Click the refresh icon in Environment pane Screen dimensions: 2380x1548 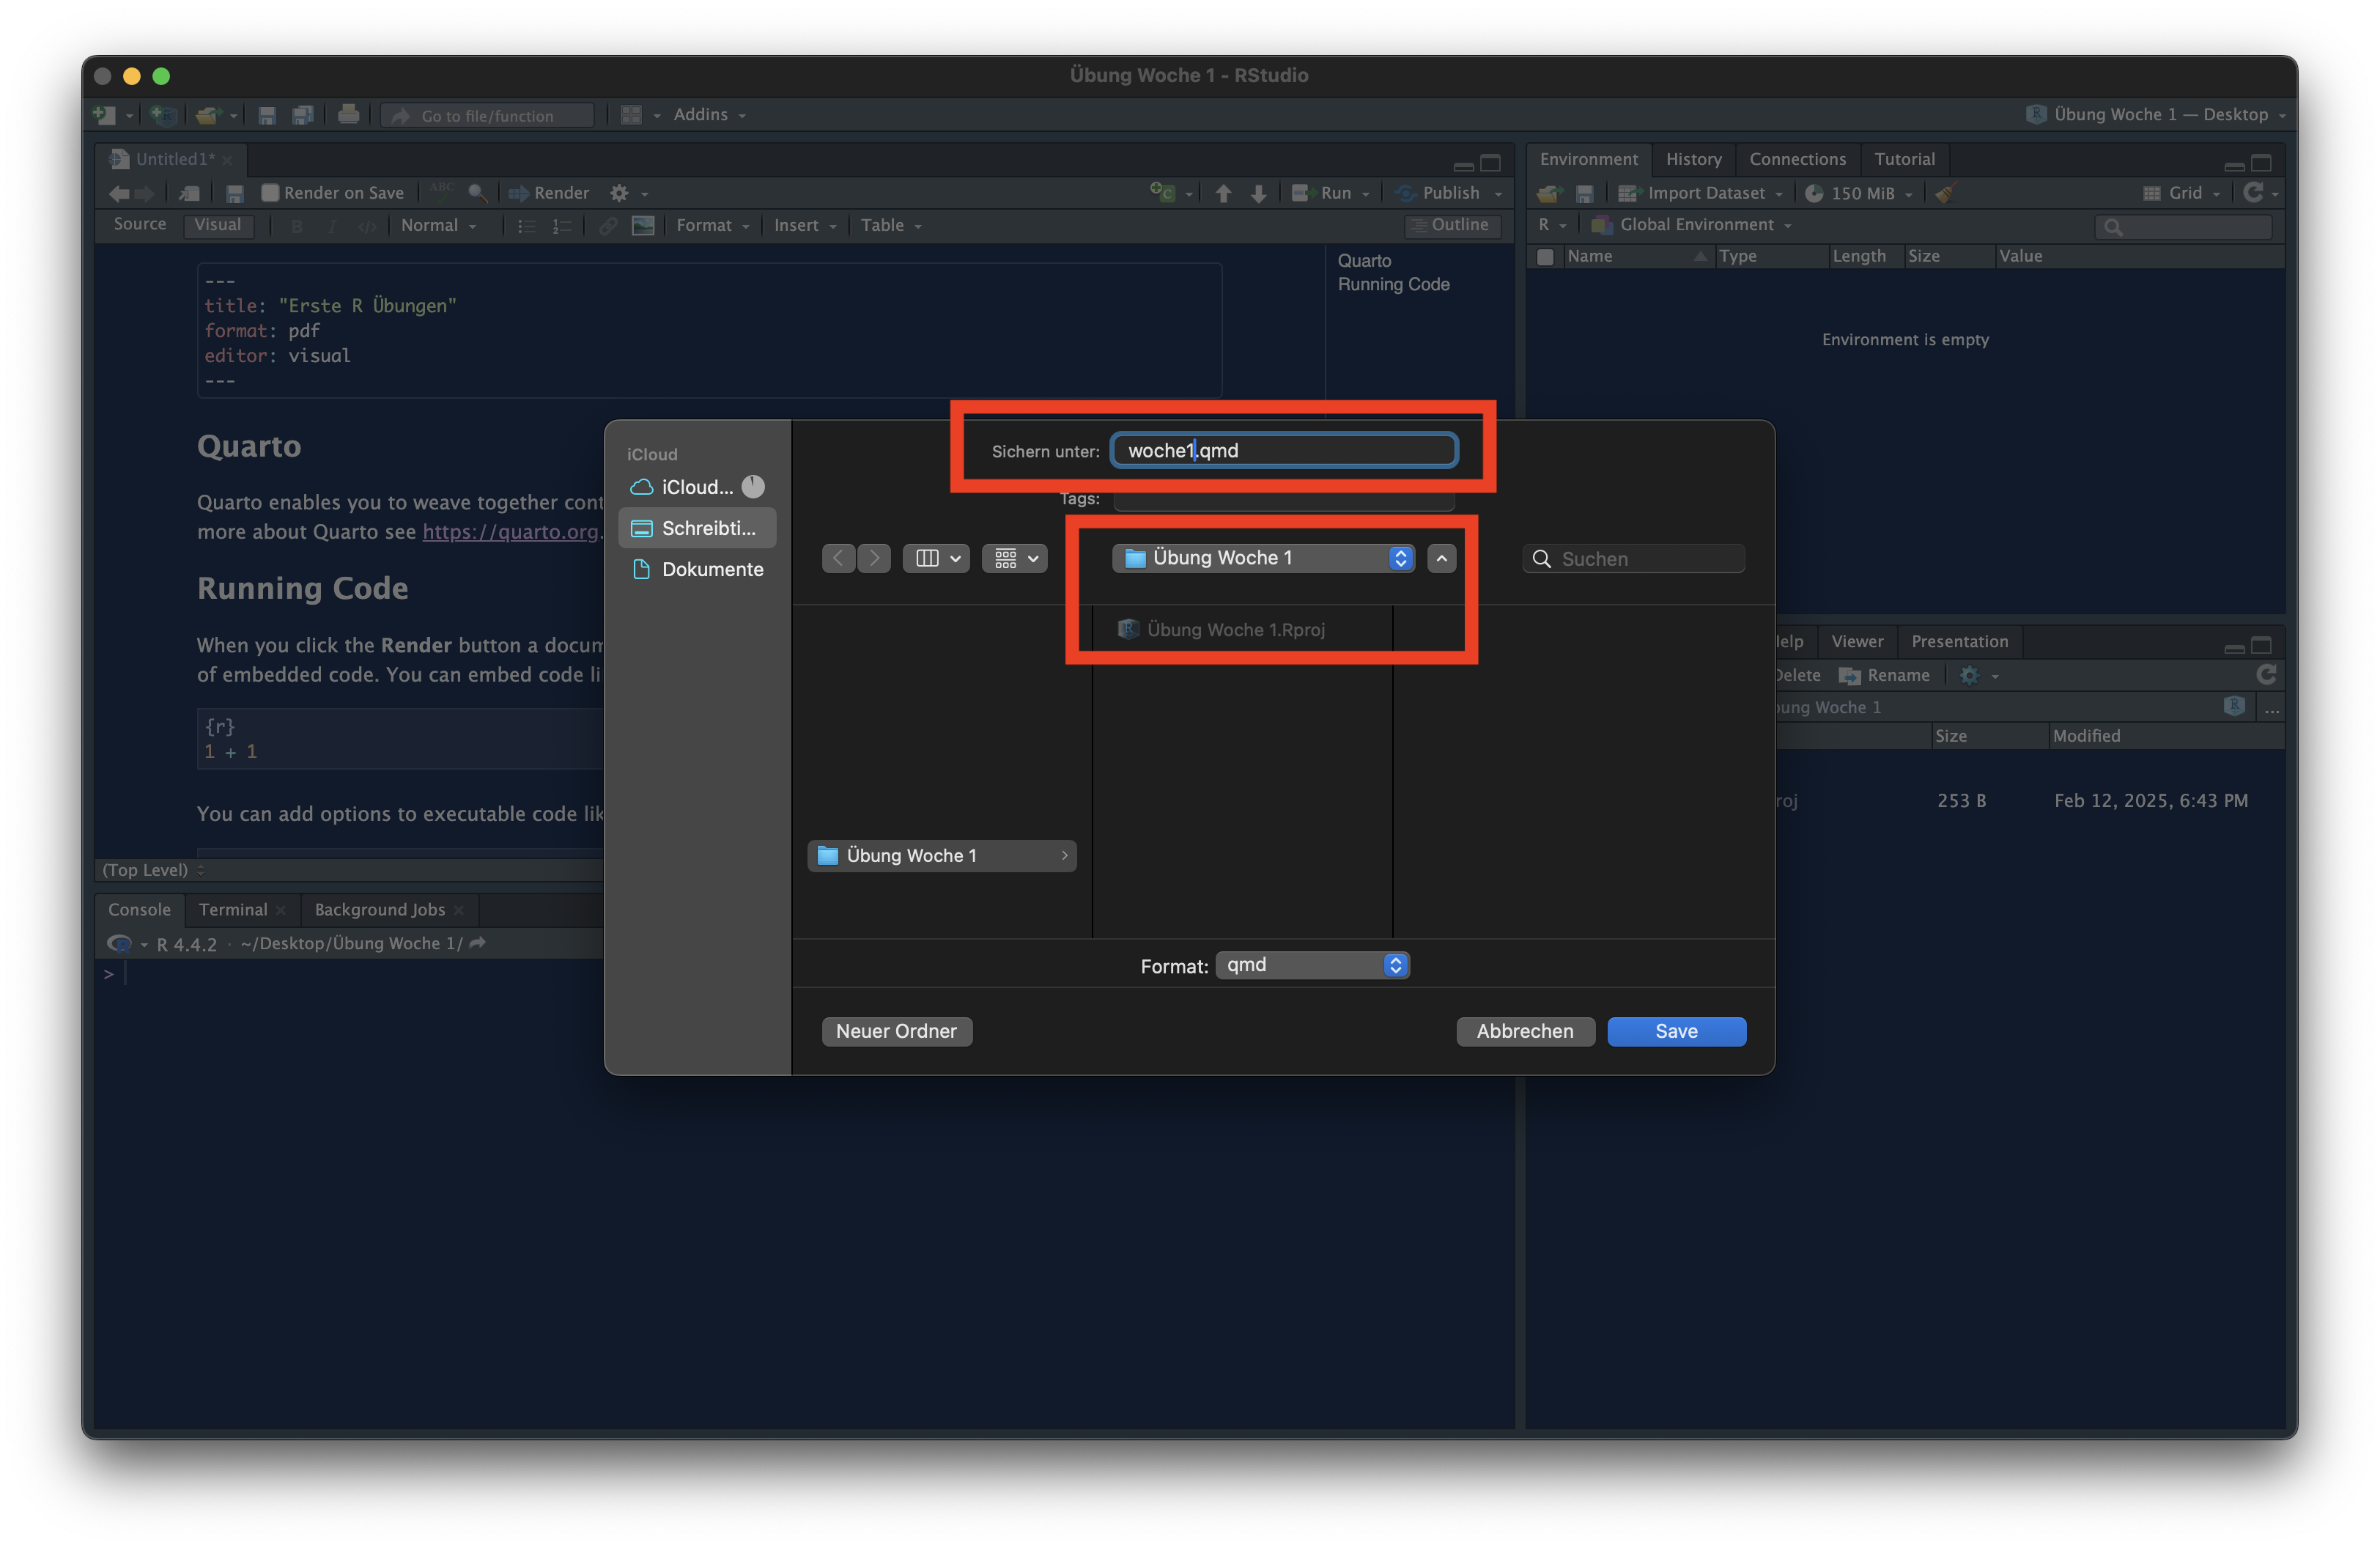click(x=2253, y=192)
